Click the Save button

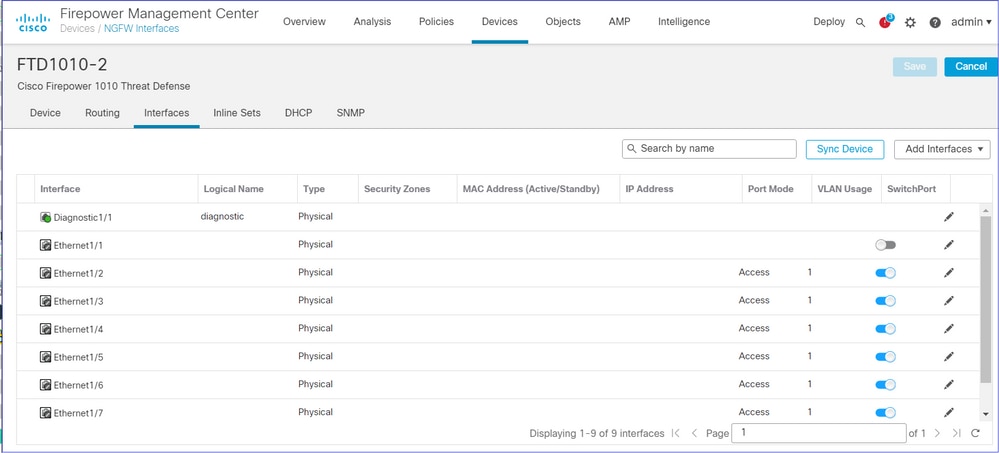coord(914,67)
